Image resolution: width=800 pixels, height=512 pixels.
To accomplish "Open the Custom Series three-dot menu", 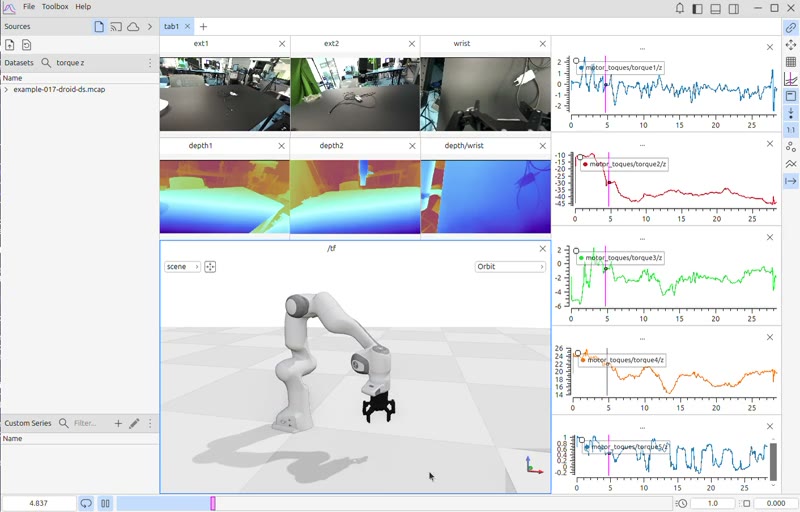I will pos(150,423).
